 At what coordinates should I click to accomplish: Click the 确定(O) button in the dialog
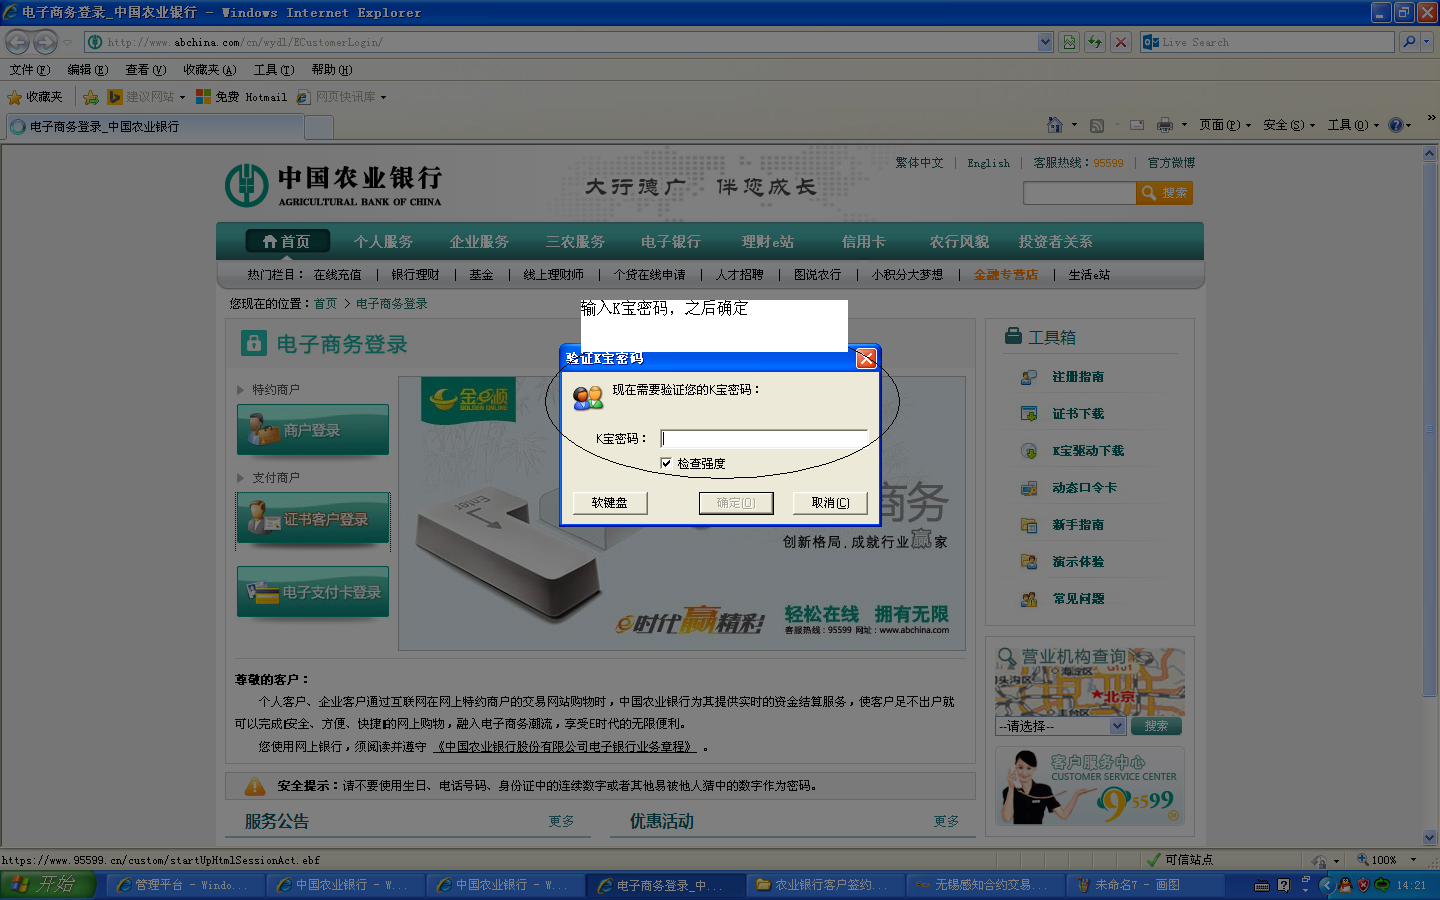tap(736, 503)
